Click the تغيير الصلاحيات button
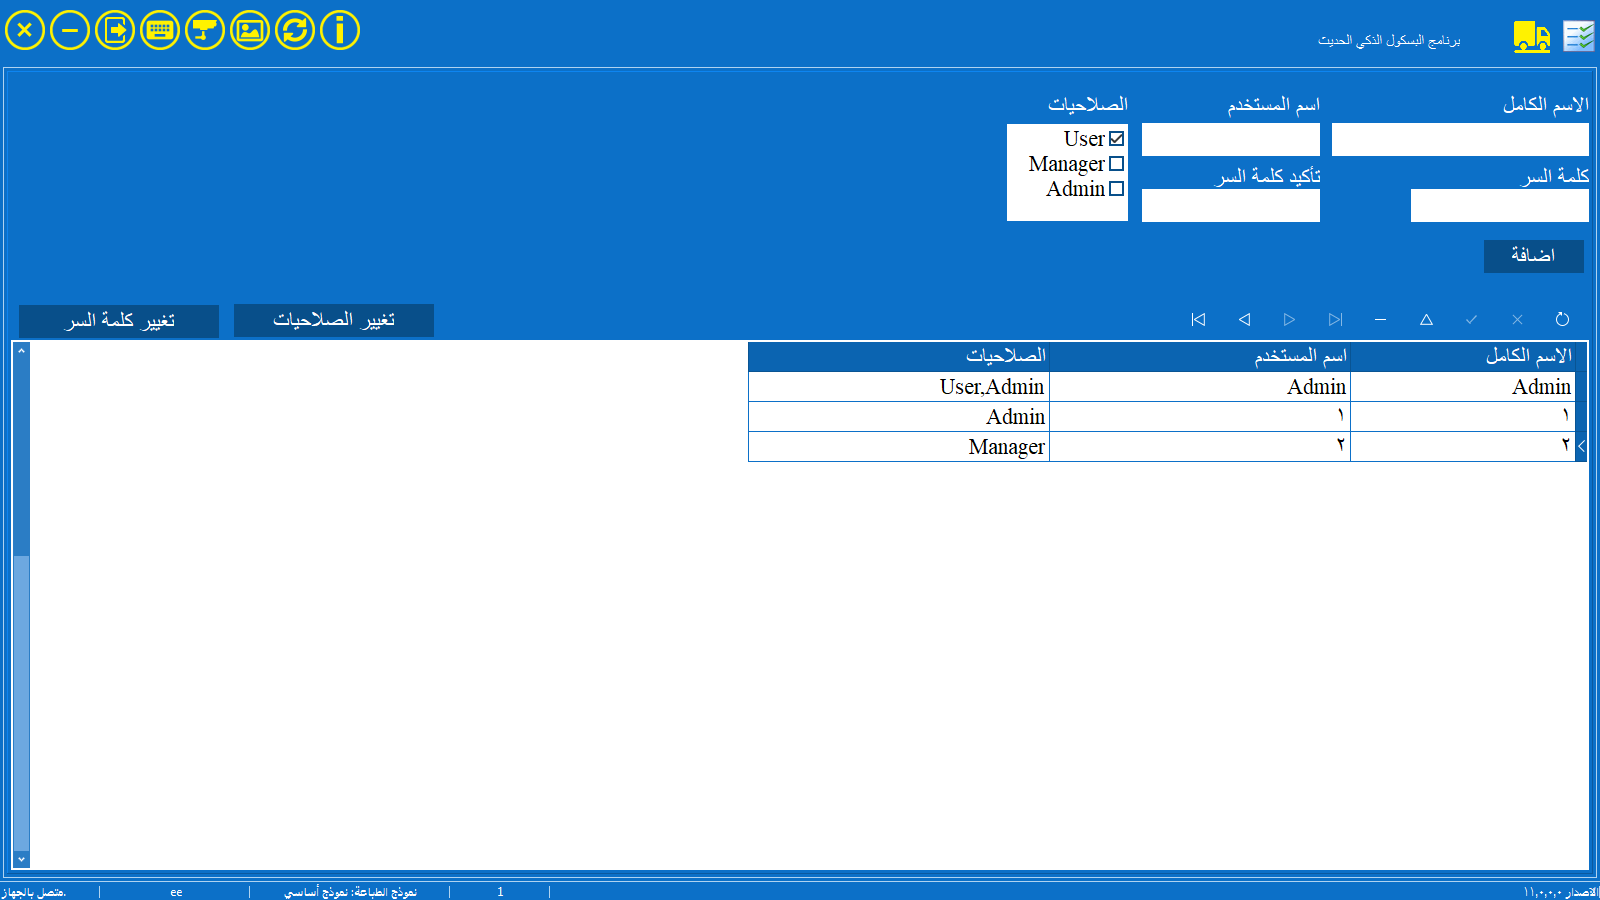1600x900 pixels. pyautogui.click(x=334, y=320)
